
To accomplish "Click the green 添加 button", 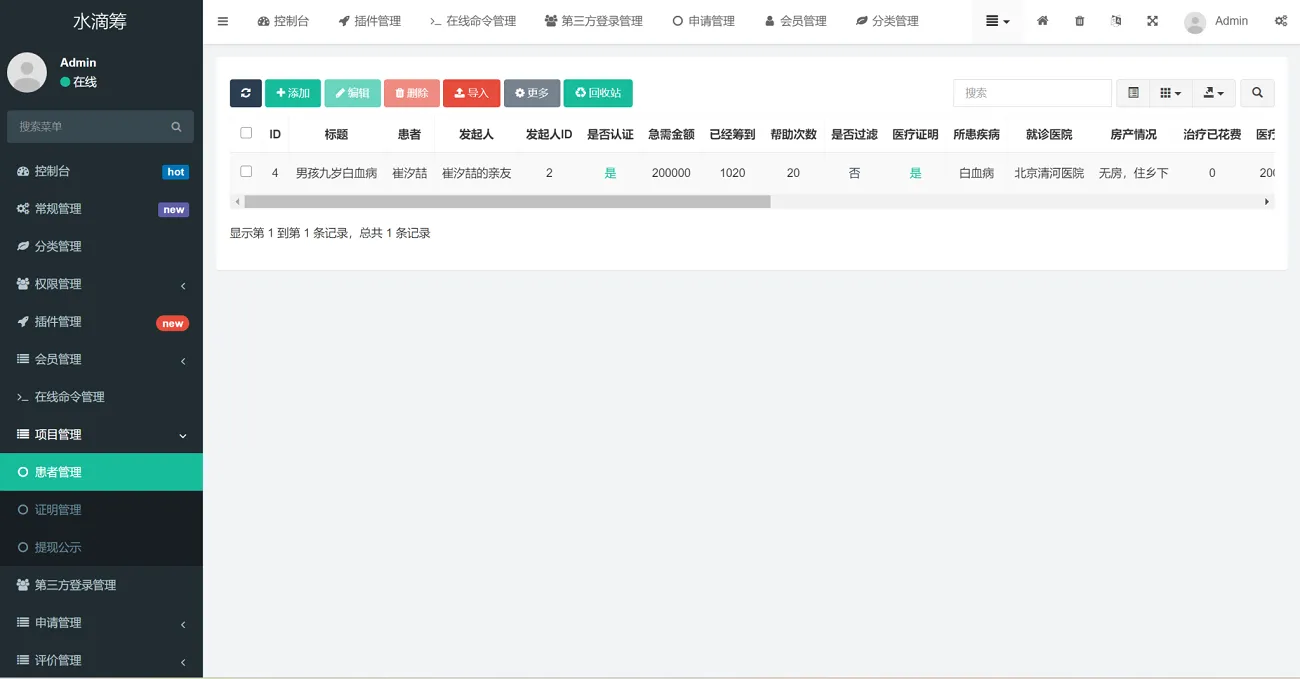I will (x=292, y=93).
